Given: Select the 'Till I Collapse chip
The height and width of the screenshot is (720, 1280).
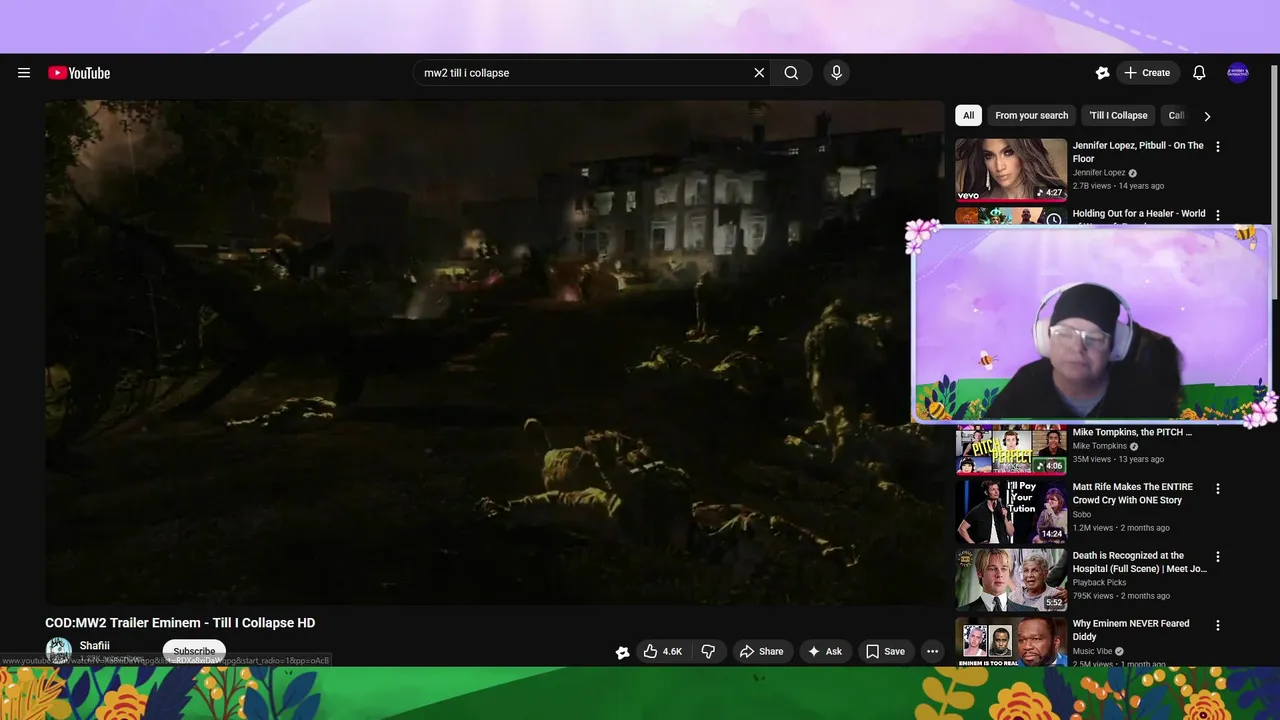Looking at the screenshot, I should click(x=1118, y=115).
